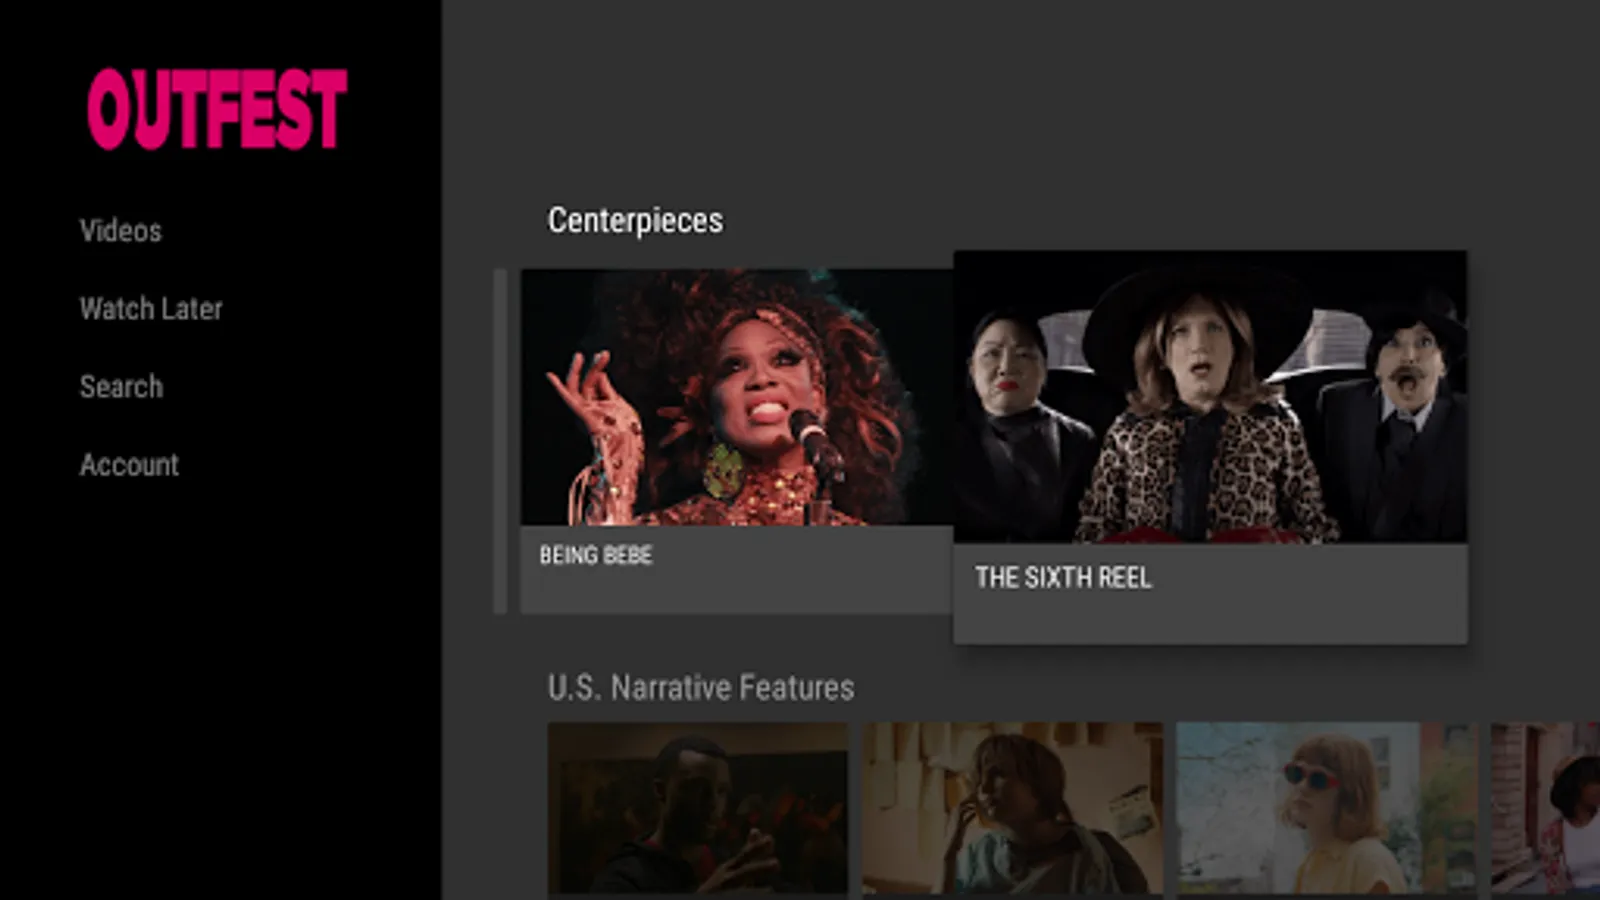
Task: Open the Videos section
Action: pyautogui.click(x=121, y=231)
